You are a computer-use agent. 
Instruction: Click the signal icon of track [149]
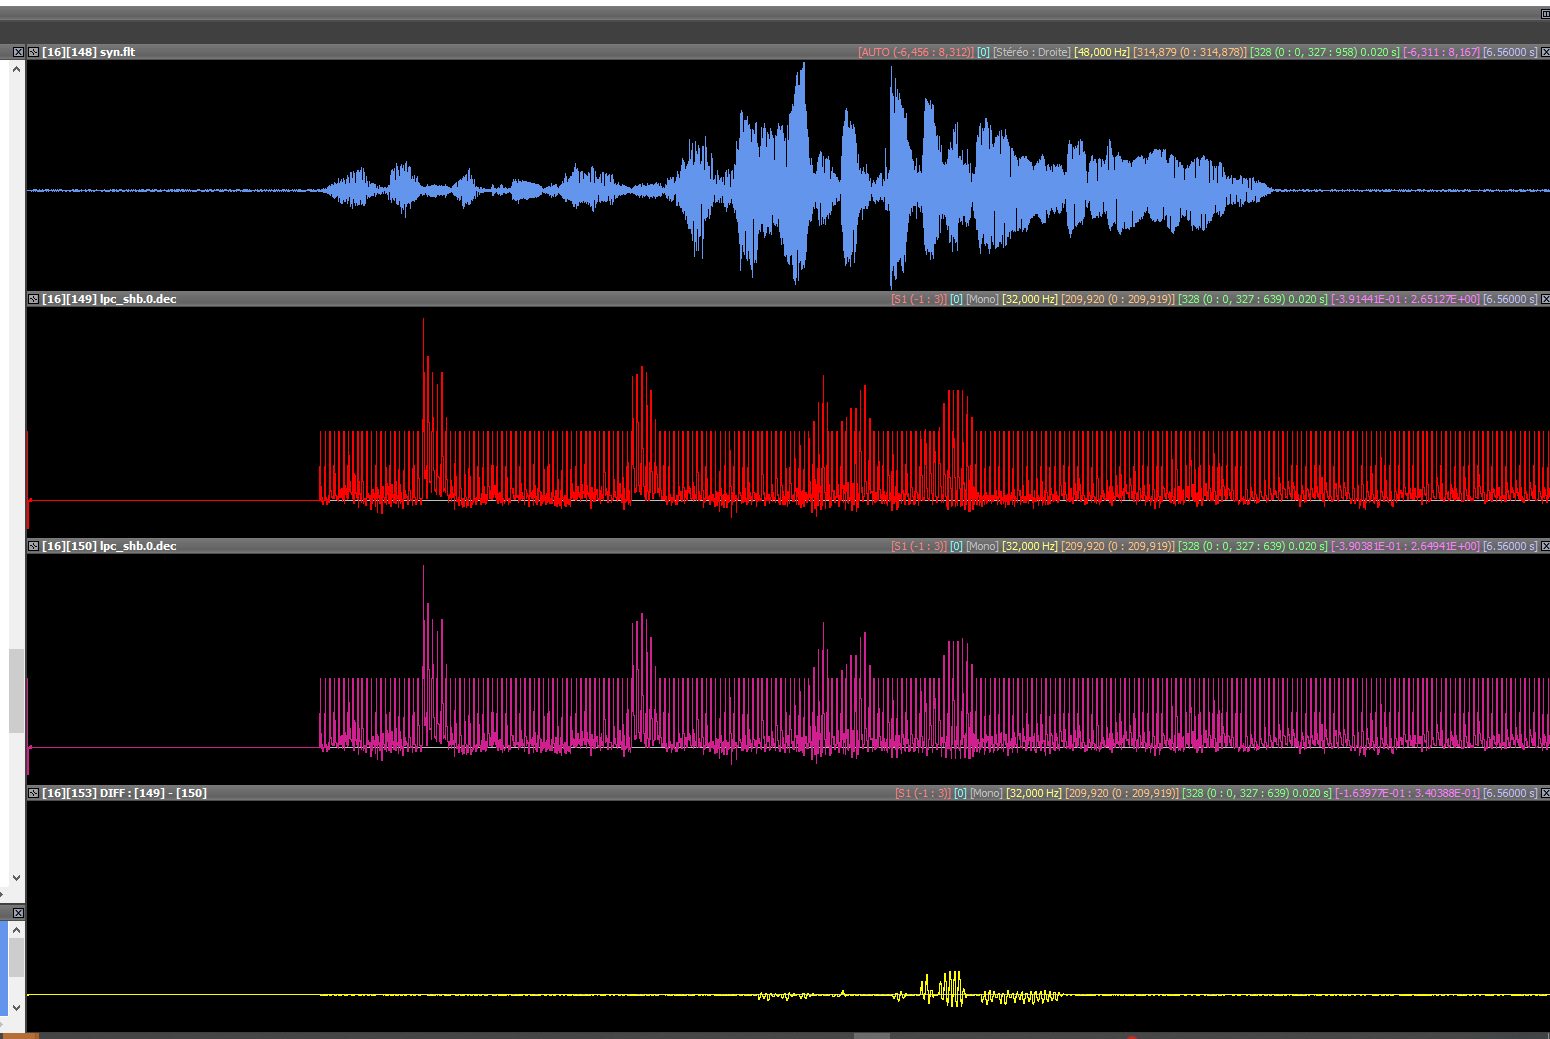tap(33, 299)
